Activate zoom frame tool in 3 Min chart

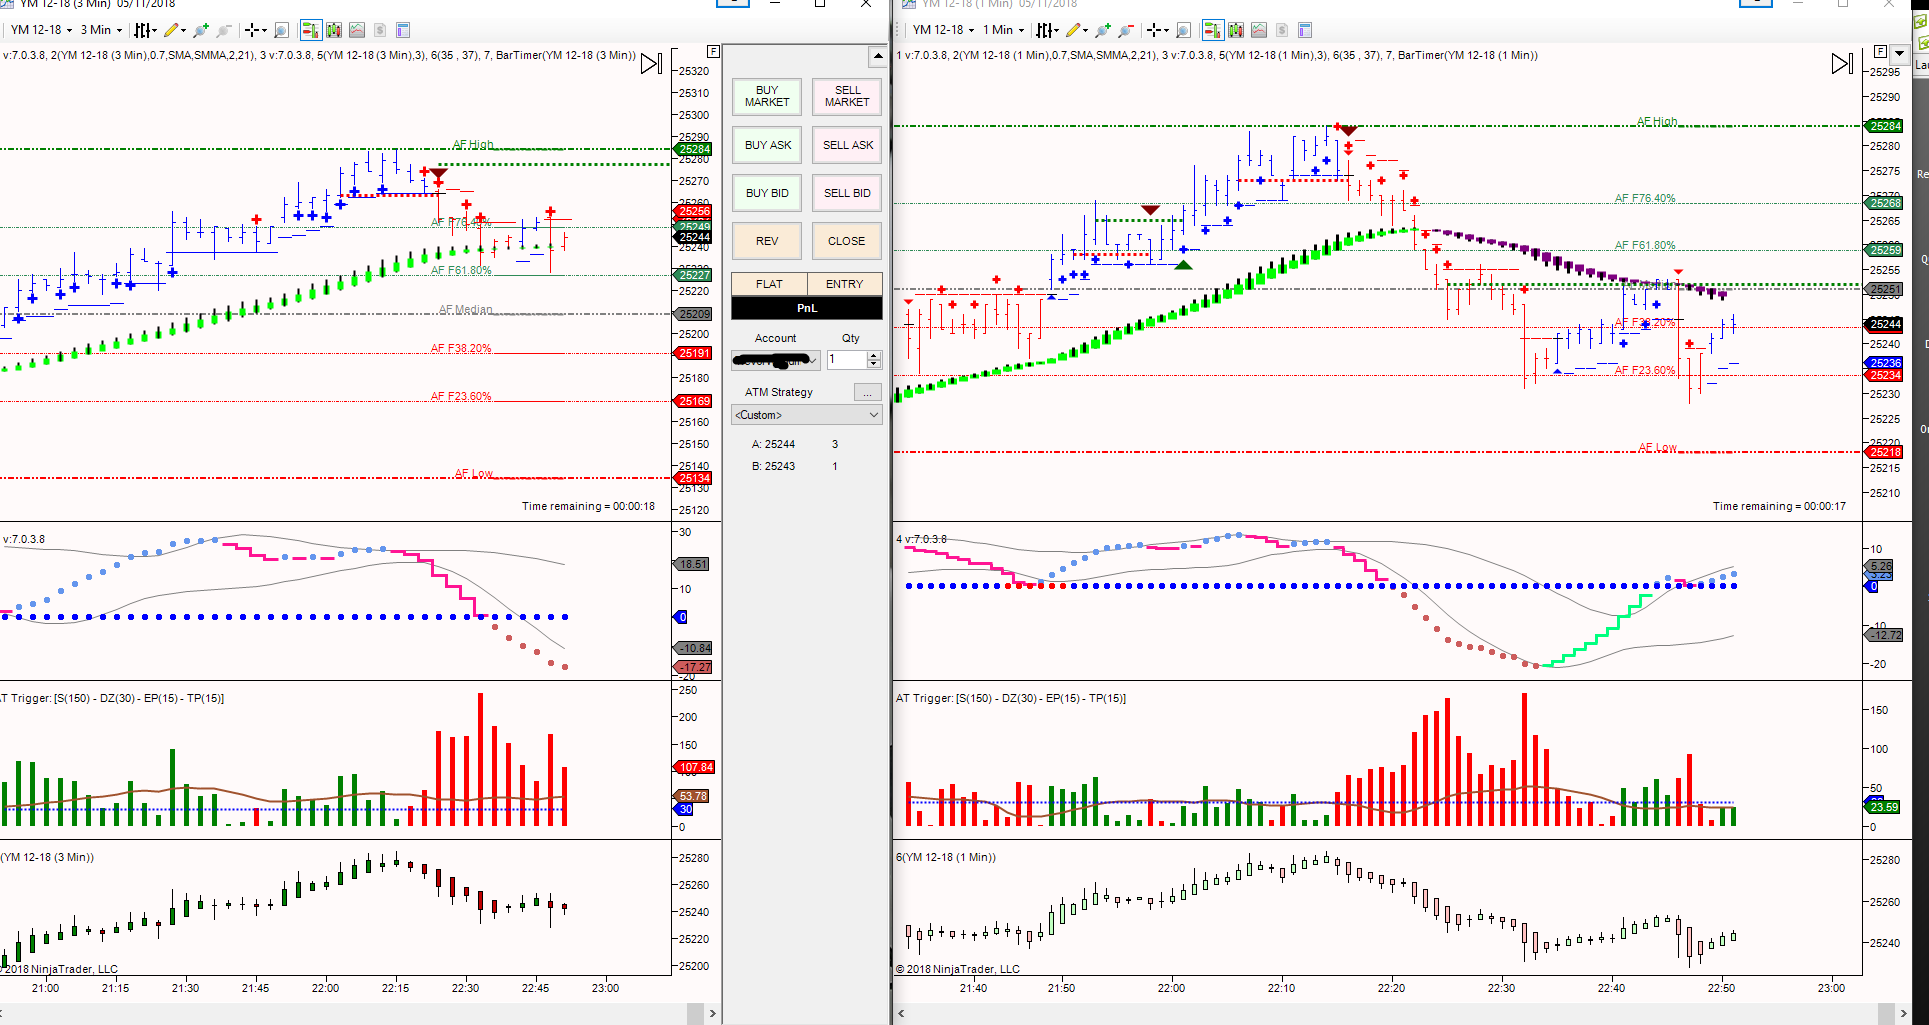pyautogui.click(x=282, y=30)
